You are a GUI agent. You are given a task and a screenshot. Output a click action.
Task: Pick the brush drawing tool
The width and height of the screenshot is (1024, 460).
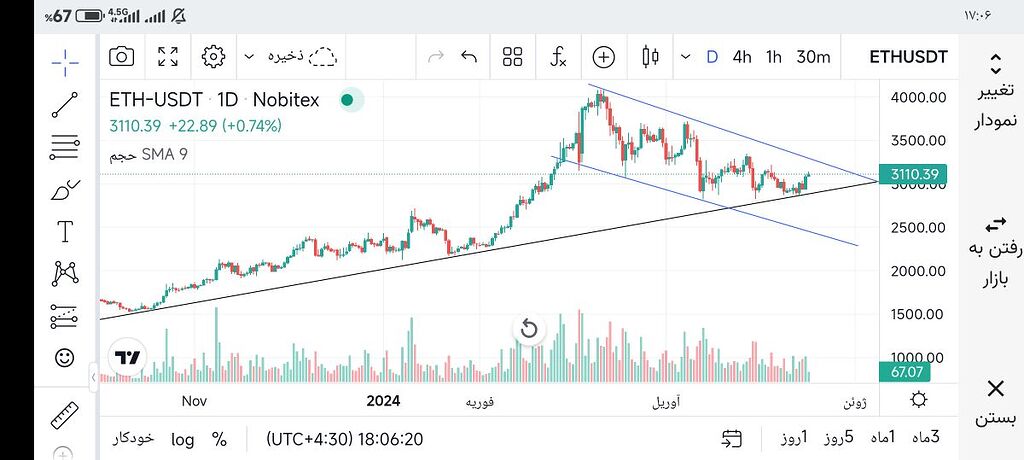click(65, 190)
